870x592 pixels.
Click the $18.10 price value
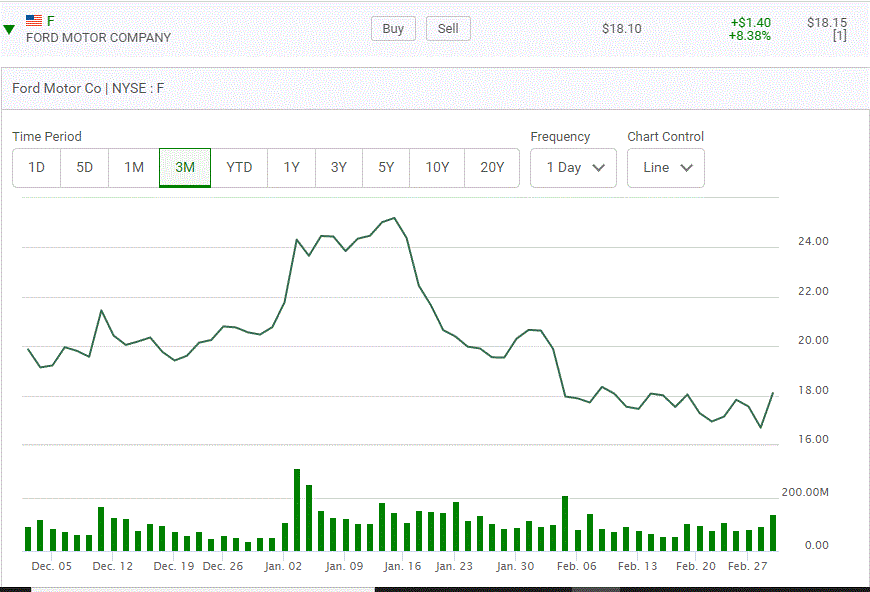click(x=621, y=29)
